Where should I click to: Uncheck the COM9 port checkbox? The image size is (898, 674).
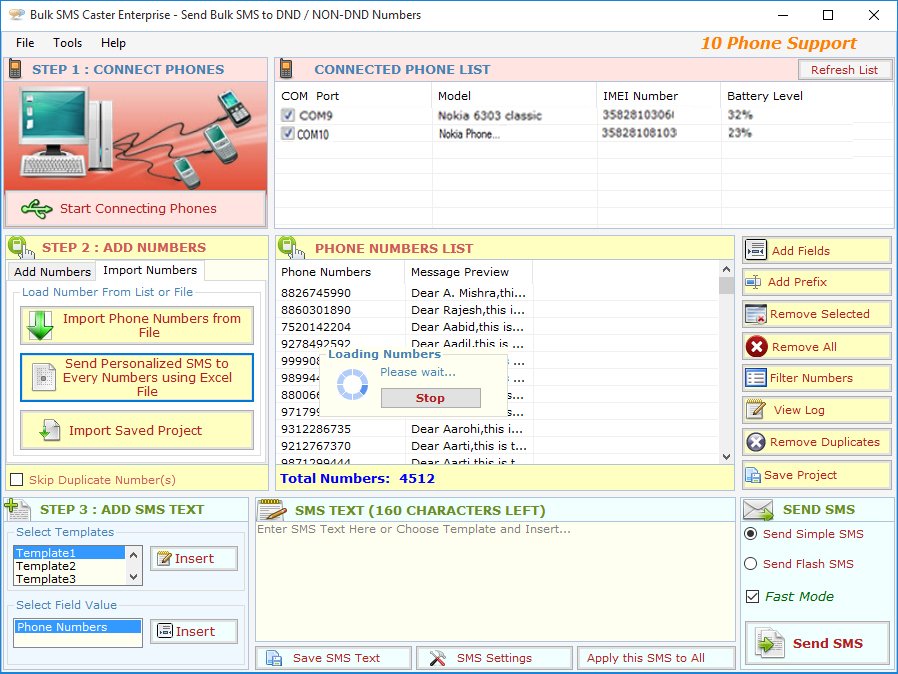pyautogui.click(x=287, y=115)
